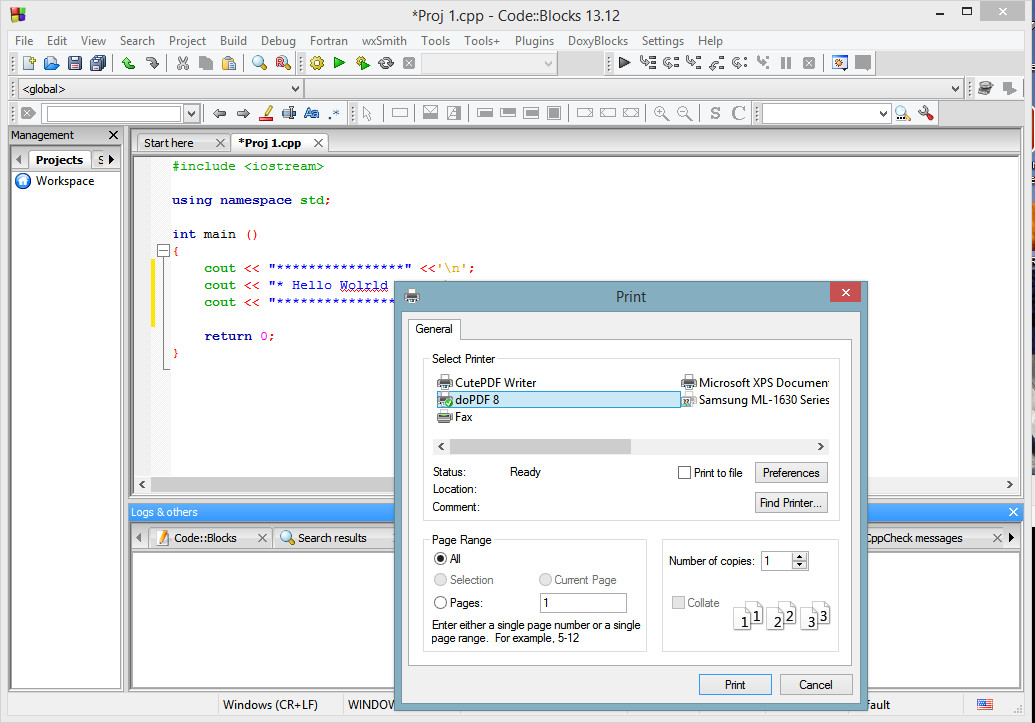Show more log tabs with the right arrow

pos(1011,538)
